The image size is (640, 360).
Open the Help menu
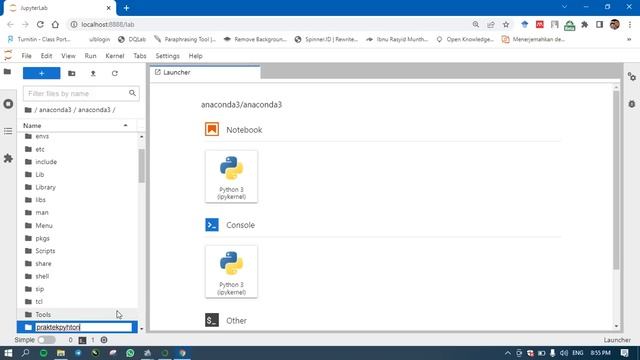[196, 56]
